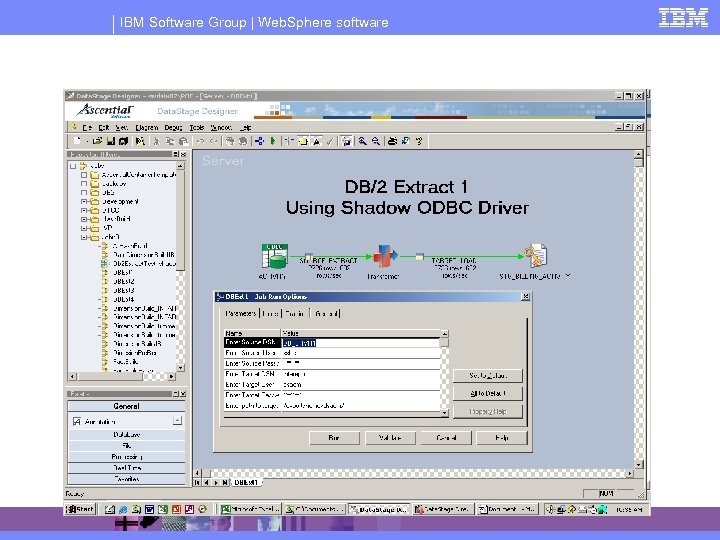This screenshot has width=720, height=540.
Task: Click the Internet Explorer quick launch icon
Action: point(123,509)
